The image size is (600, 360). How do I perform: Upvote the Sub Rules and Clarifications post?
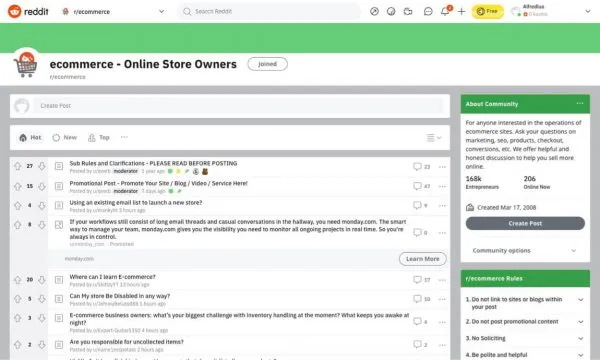tap(18, 166)
